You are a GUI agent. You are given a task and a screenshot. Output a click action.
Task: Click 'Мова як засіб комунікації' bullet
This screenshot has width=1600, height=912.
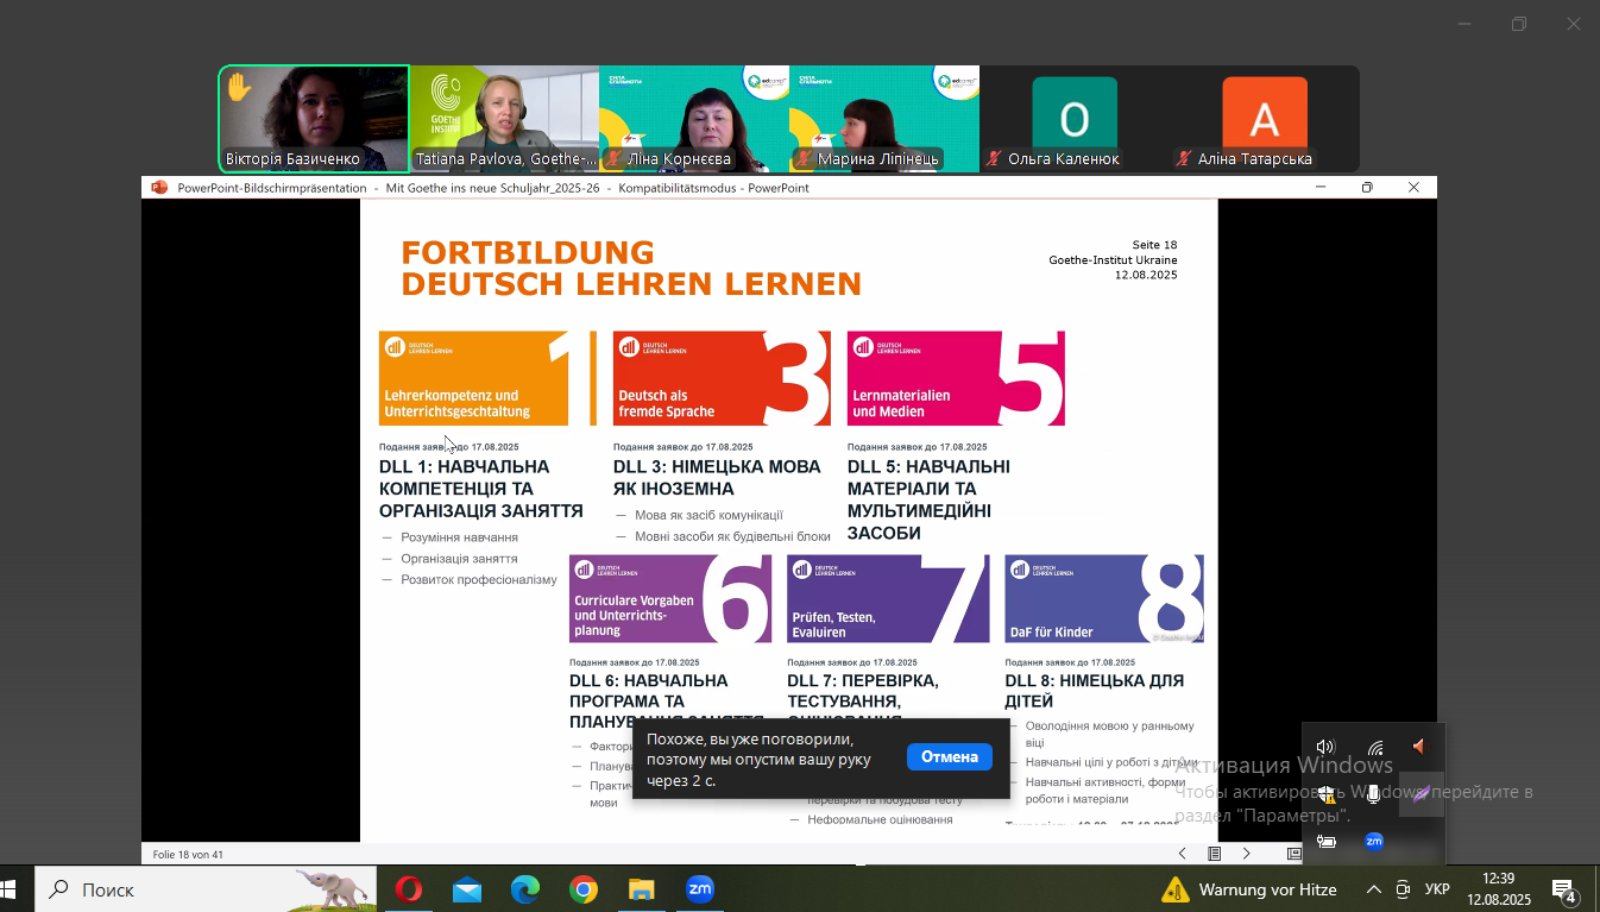click(x=708, y=515)
